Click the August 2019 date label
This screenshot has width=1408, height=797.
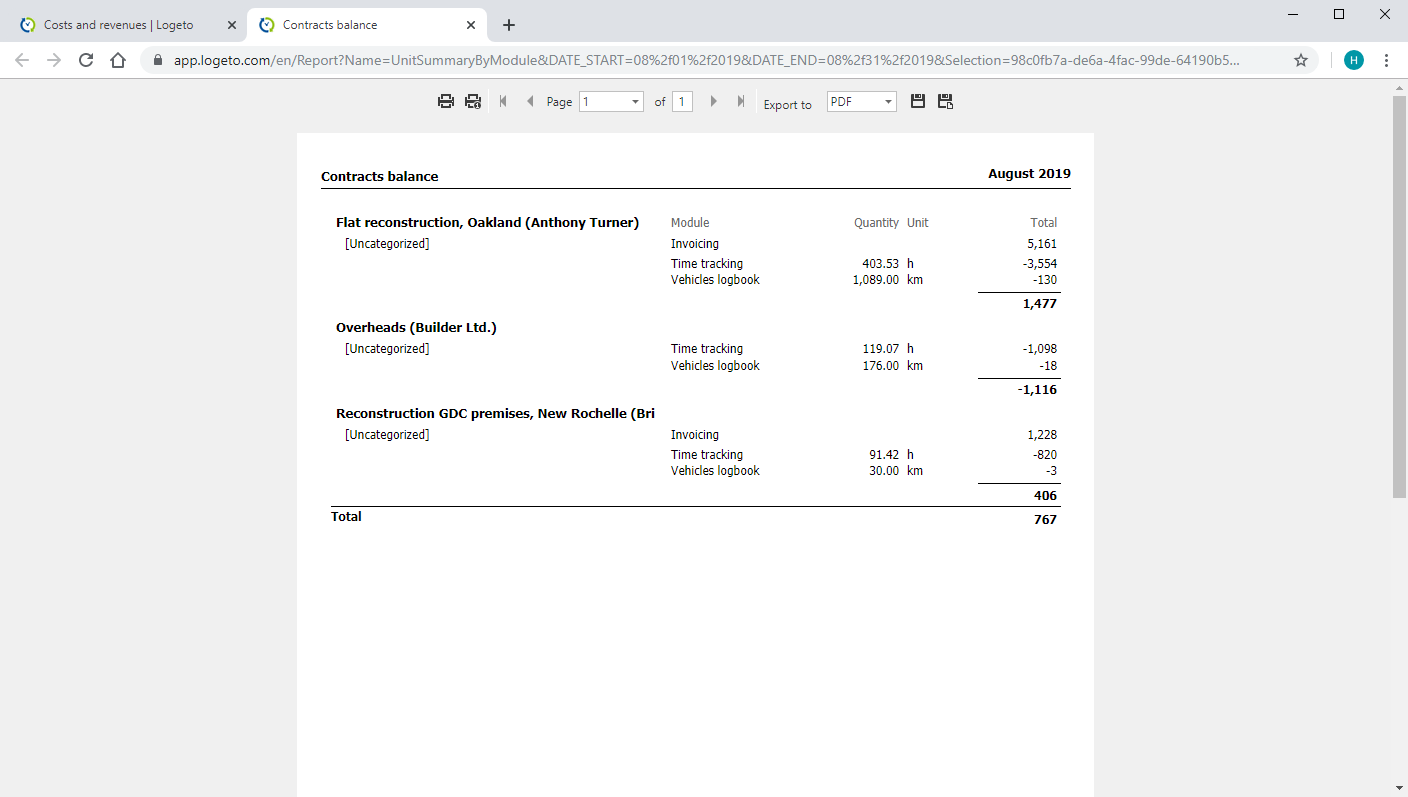(x=1029, y=173)
